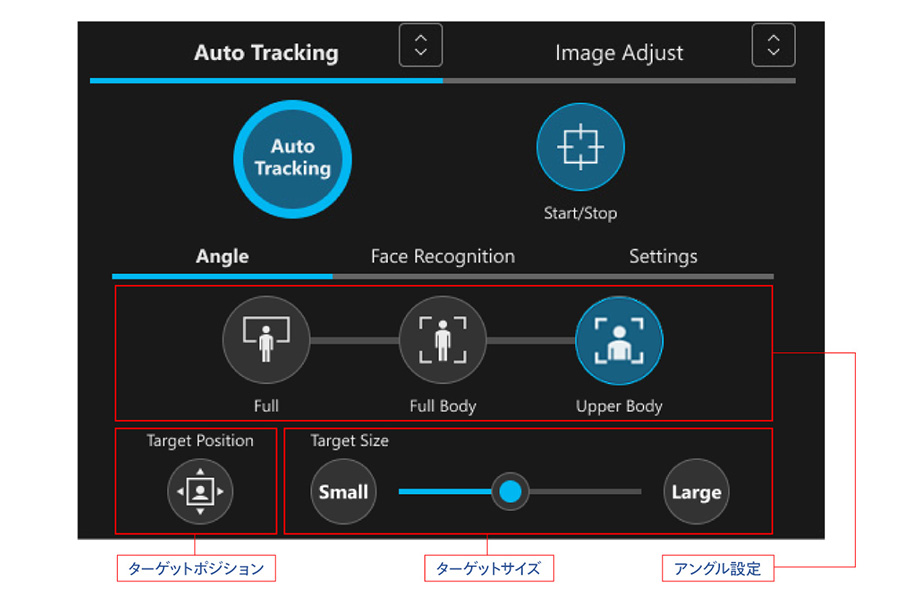Open the Target Position adjustment icon
The height and width of the screenshot is (600, 900).
point(200,492)
